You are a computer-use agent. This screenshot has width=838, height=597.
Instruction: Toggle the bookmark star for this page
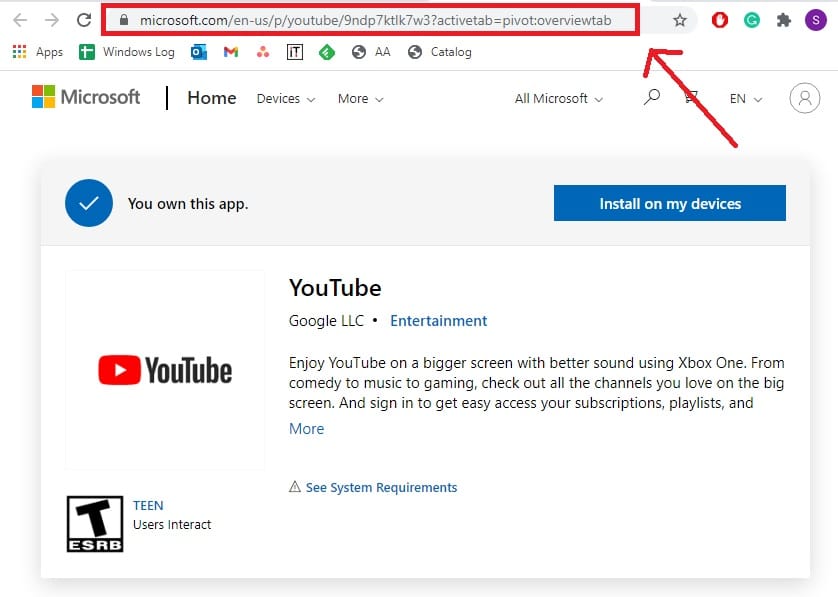pyautogui.click(x=678, y=19)
